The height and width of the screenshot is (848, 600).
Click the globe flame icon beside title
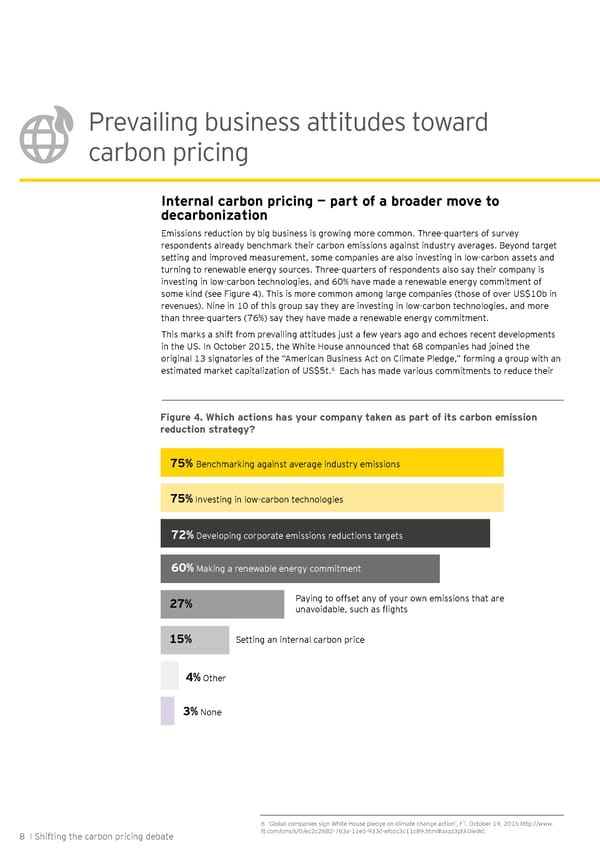(43, 139)
